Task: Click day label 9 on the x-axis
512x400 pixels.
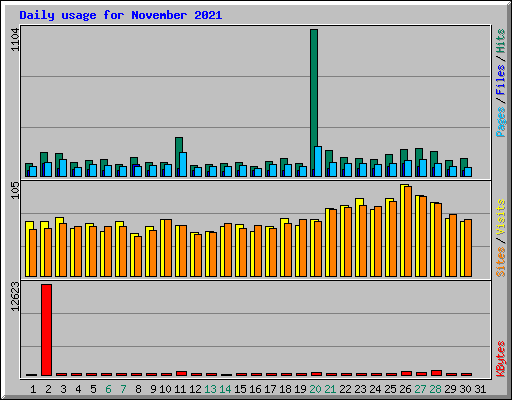Action: coord(153,389)
